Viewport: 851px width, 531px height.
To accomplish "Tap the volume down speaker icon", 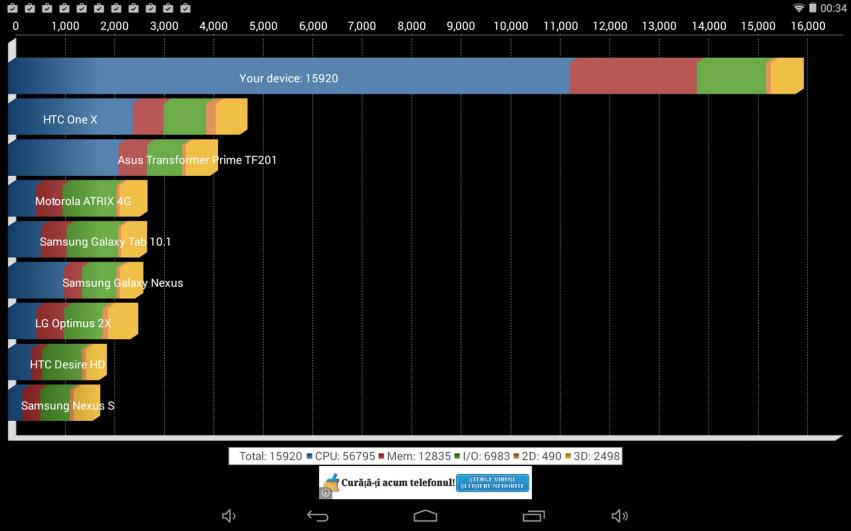I will click(x=228, y=516).
